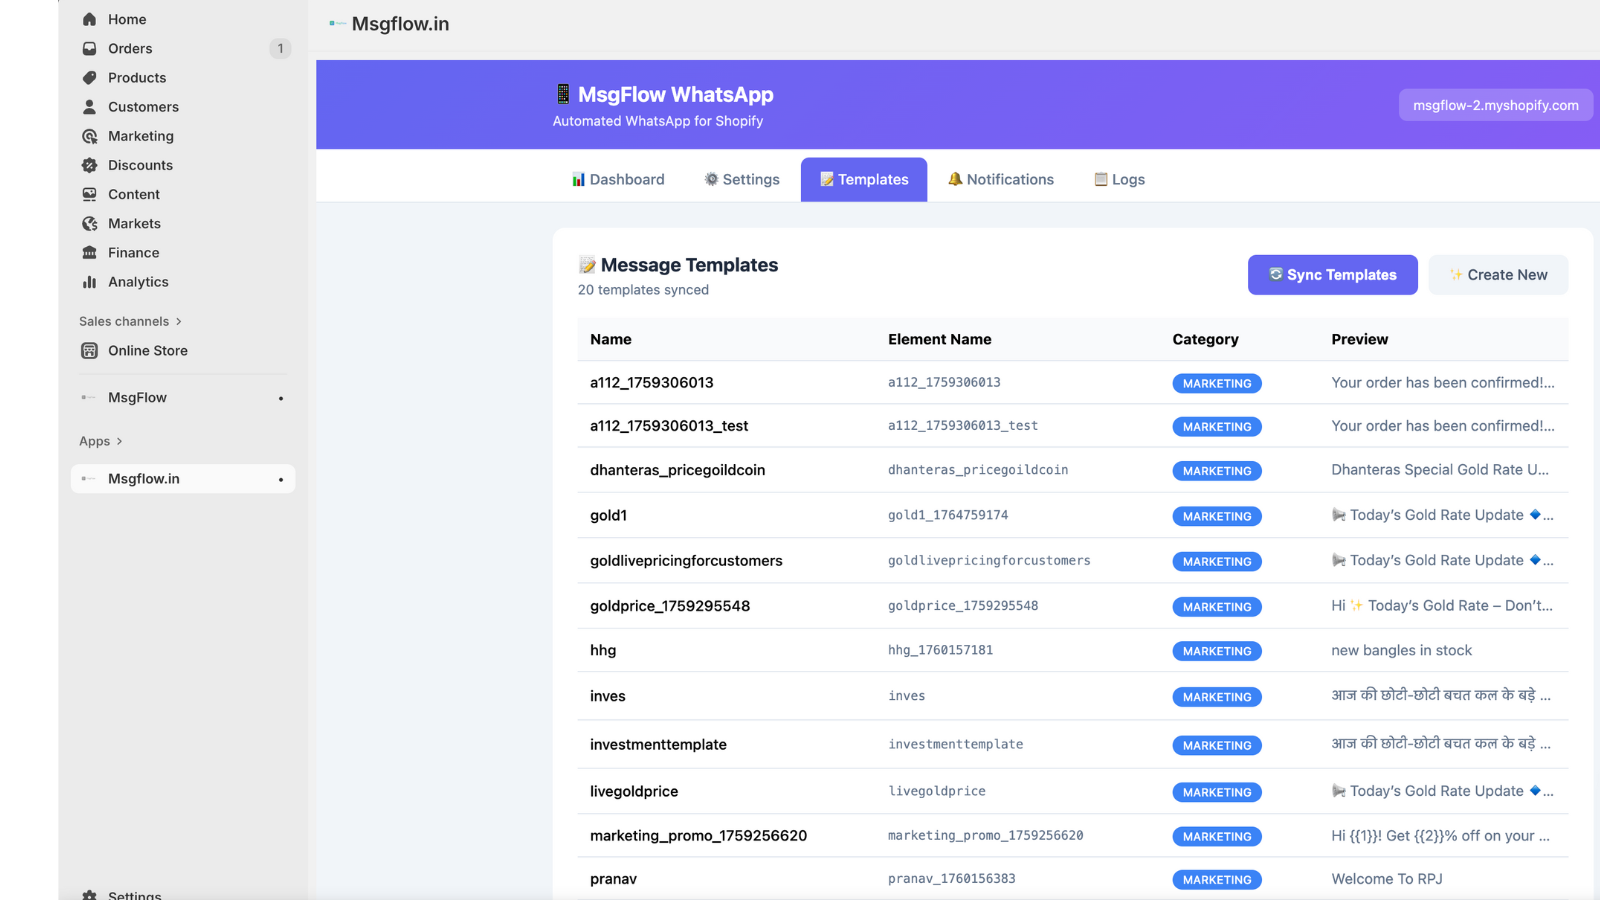Click the Customers person icon
This screenshot has width=1600, height=900.
click(89, 107)
